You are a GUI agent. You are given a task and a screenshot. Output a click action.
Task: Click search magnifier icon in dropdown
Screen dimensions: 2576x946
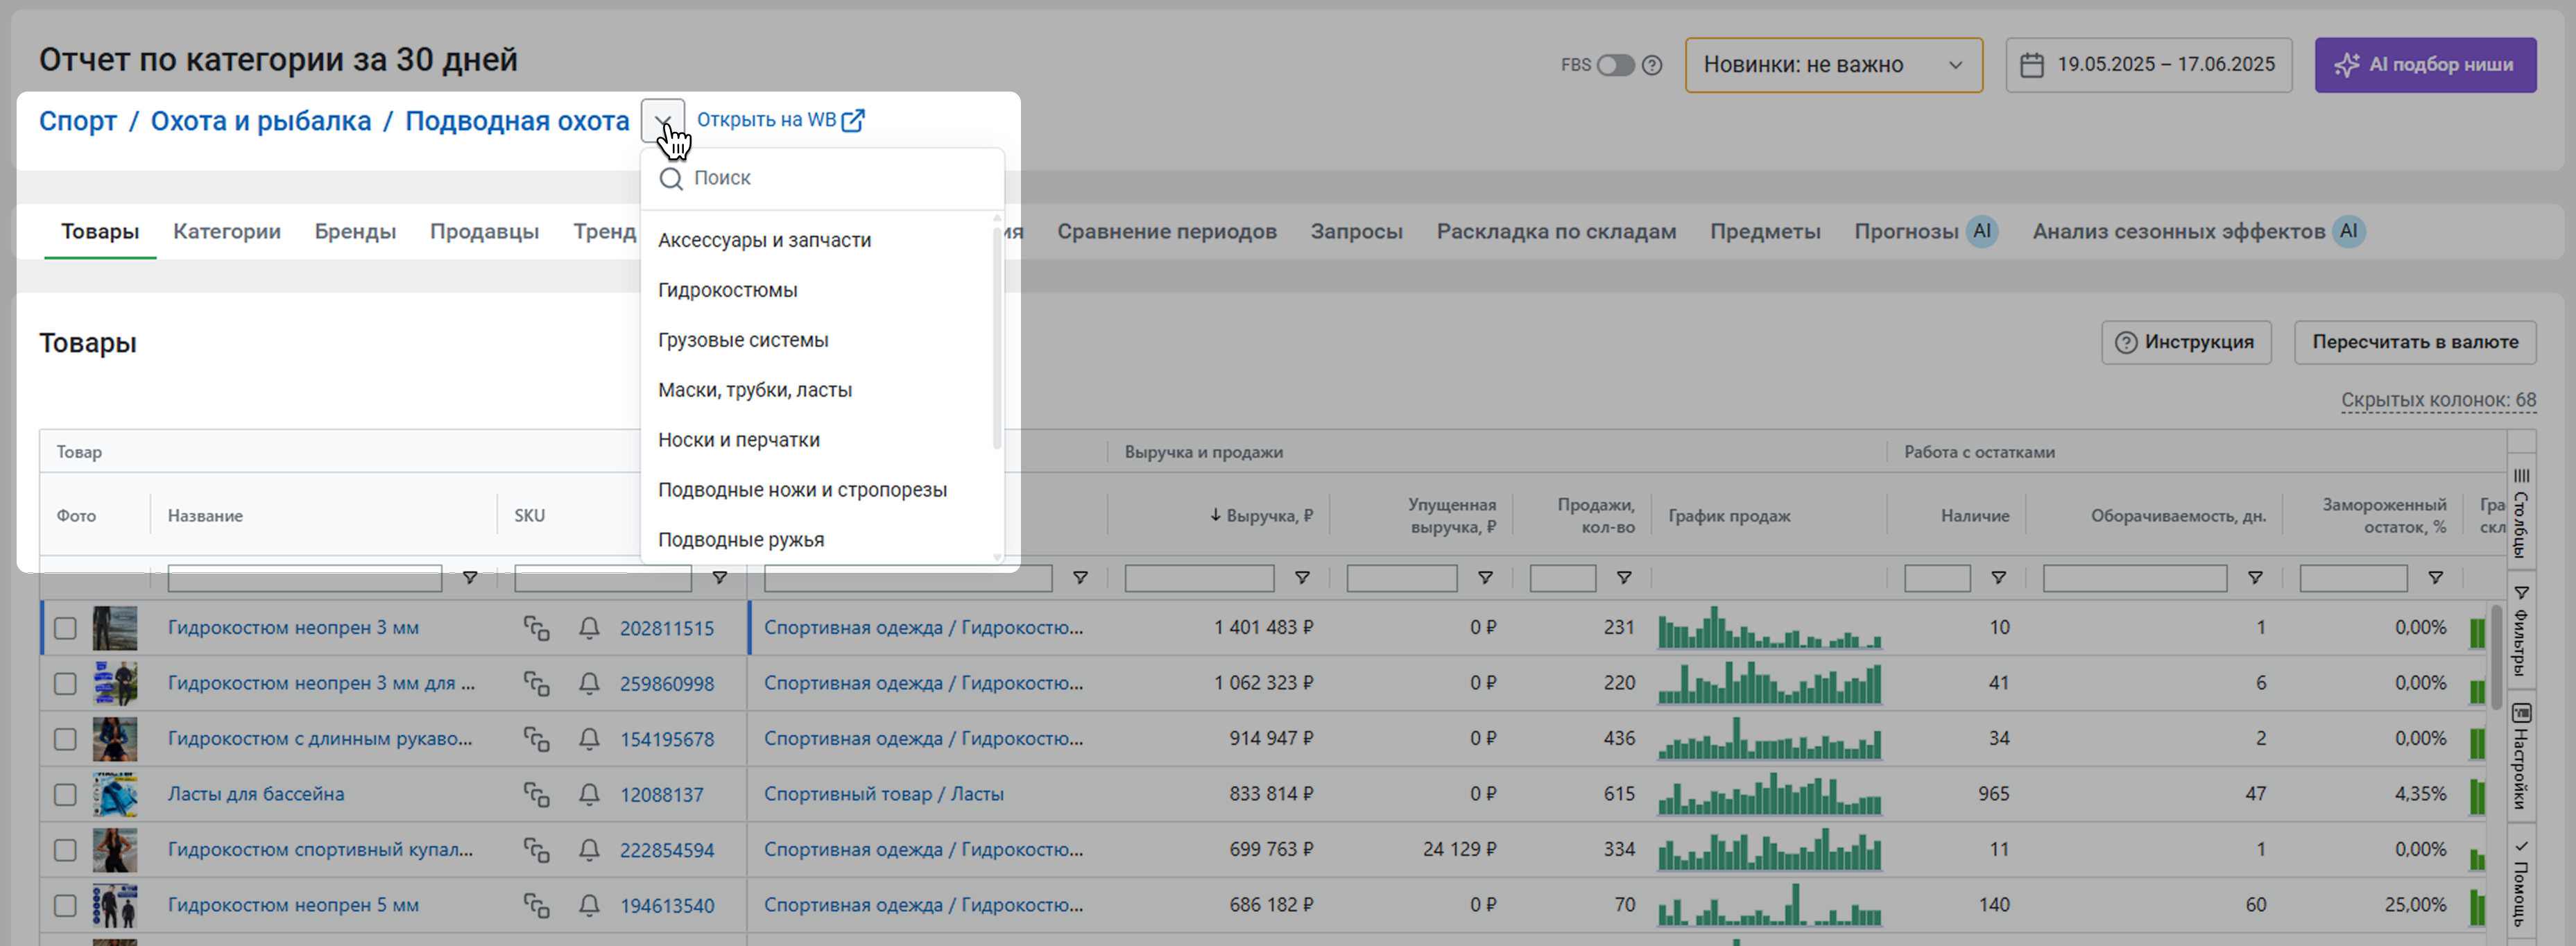point(671,179)
